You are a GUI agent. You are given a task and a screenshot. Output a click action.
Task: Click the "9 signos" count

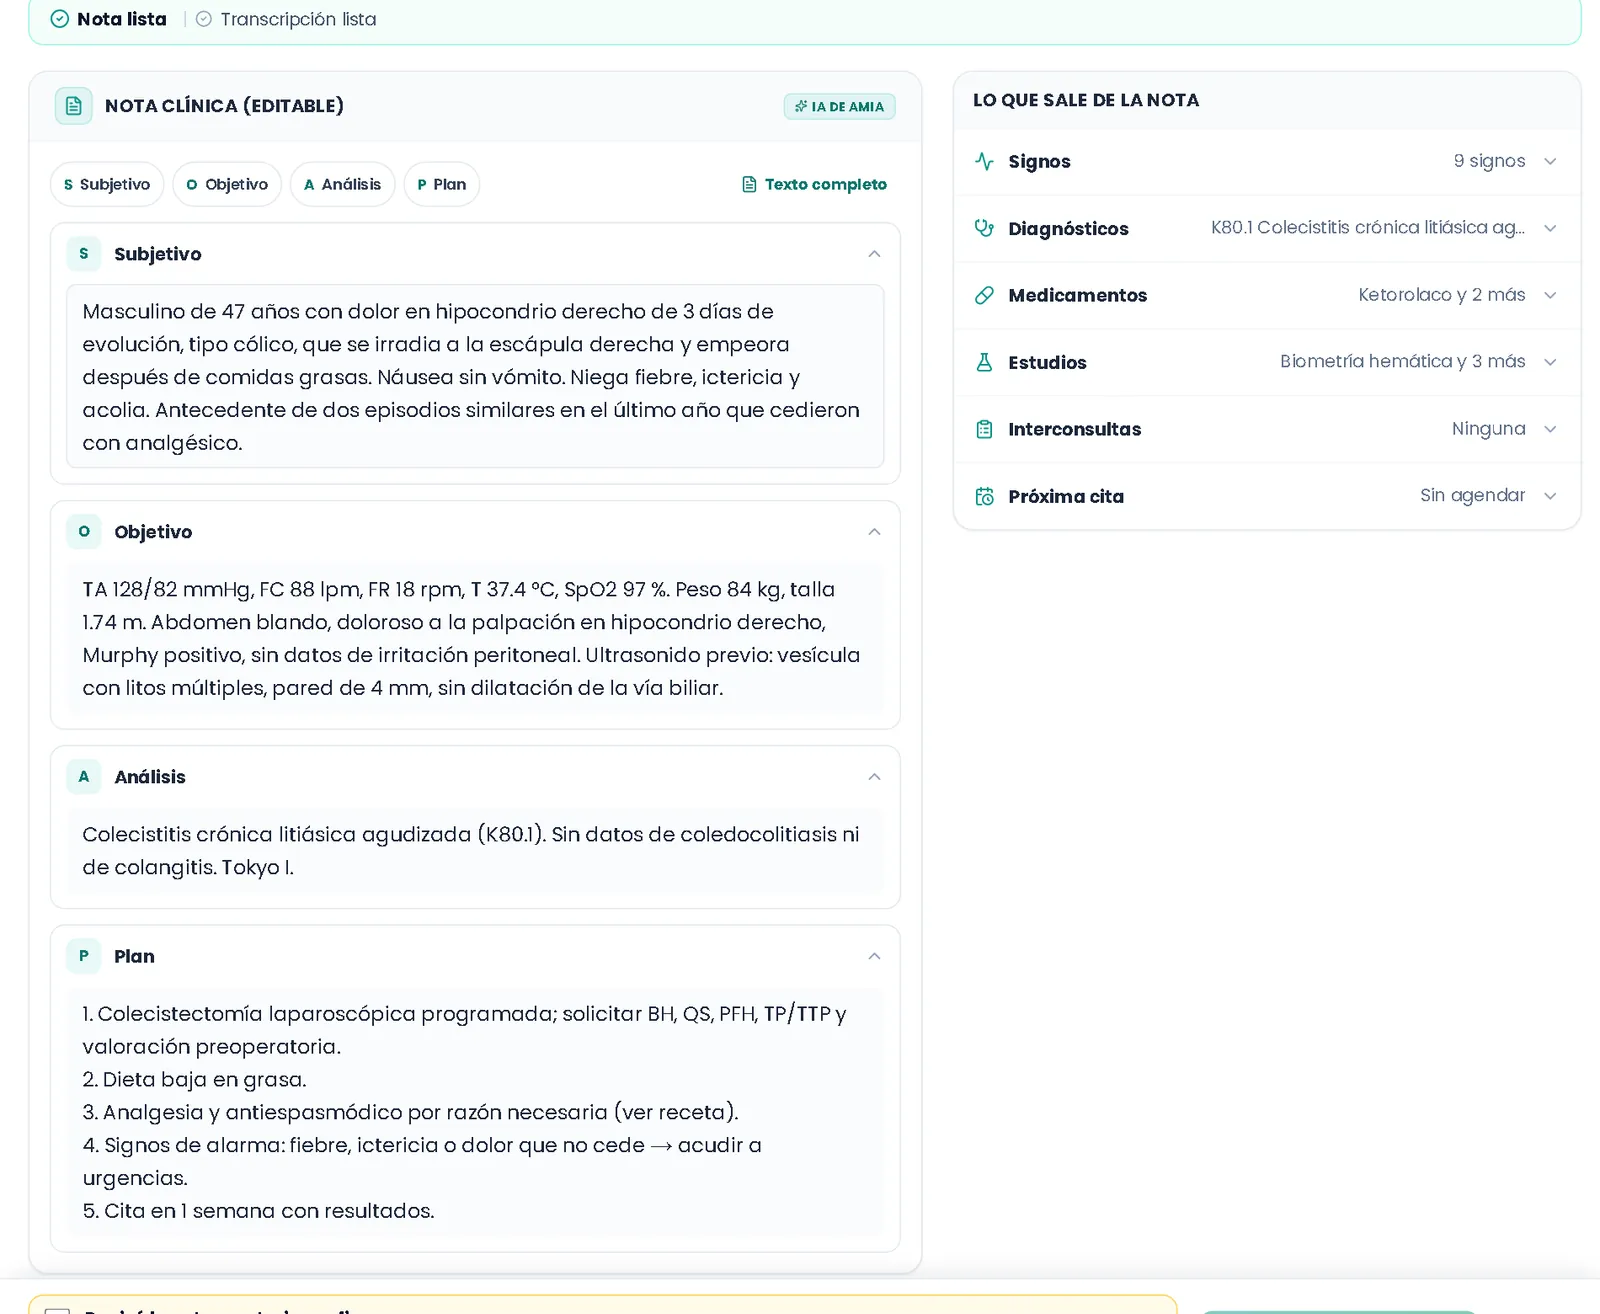pos(1489,161)
